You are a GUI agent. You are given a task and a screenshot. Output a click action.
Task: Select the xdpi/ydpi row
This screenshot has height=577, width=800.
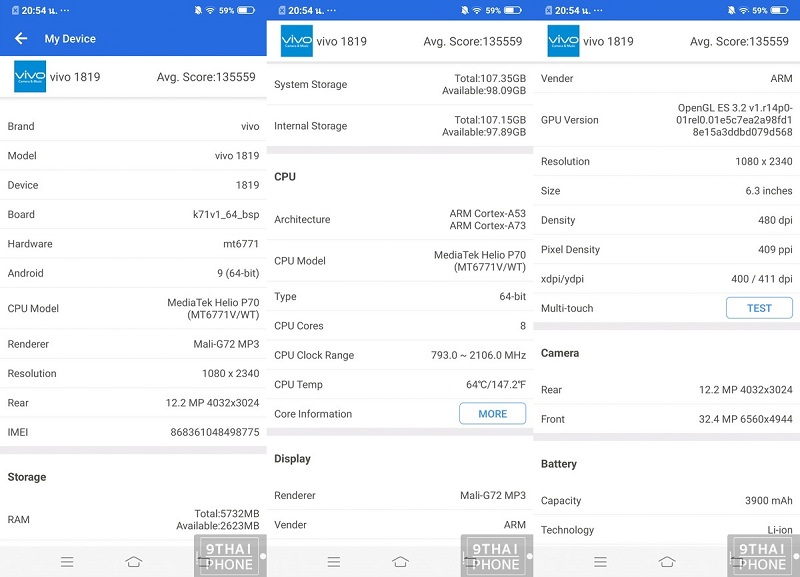(667, 279)
